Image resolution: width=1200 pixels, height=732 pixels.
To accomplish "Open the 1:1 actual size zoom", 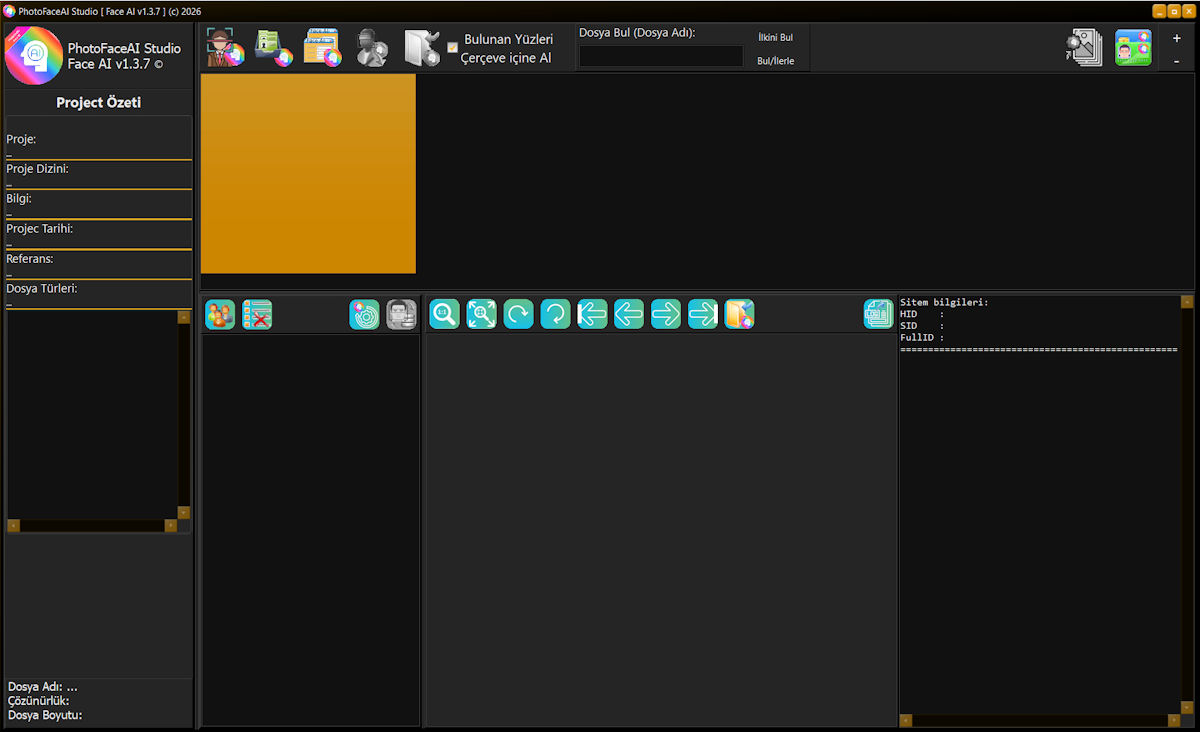I will click(444, 314).
